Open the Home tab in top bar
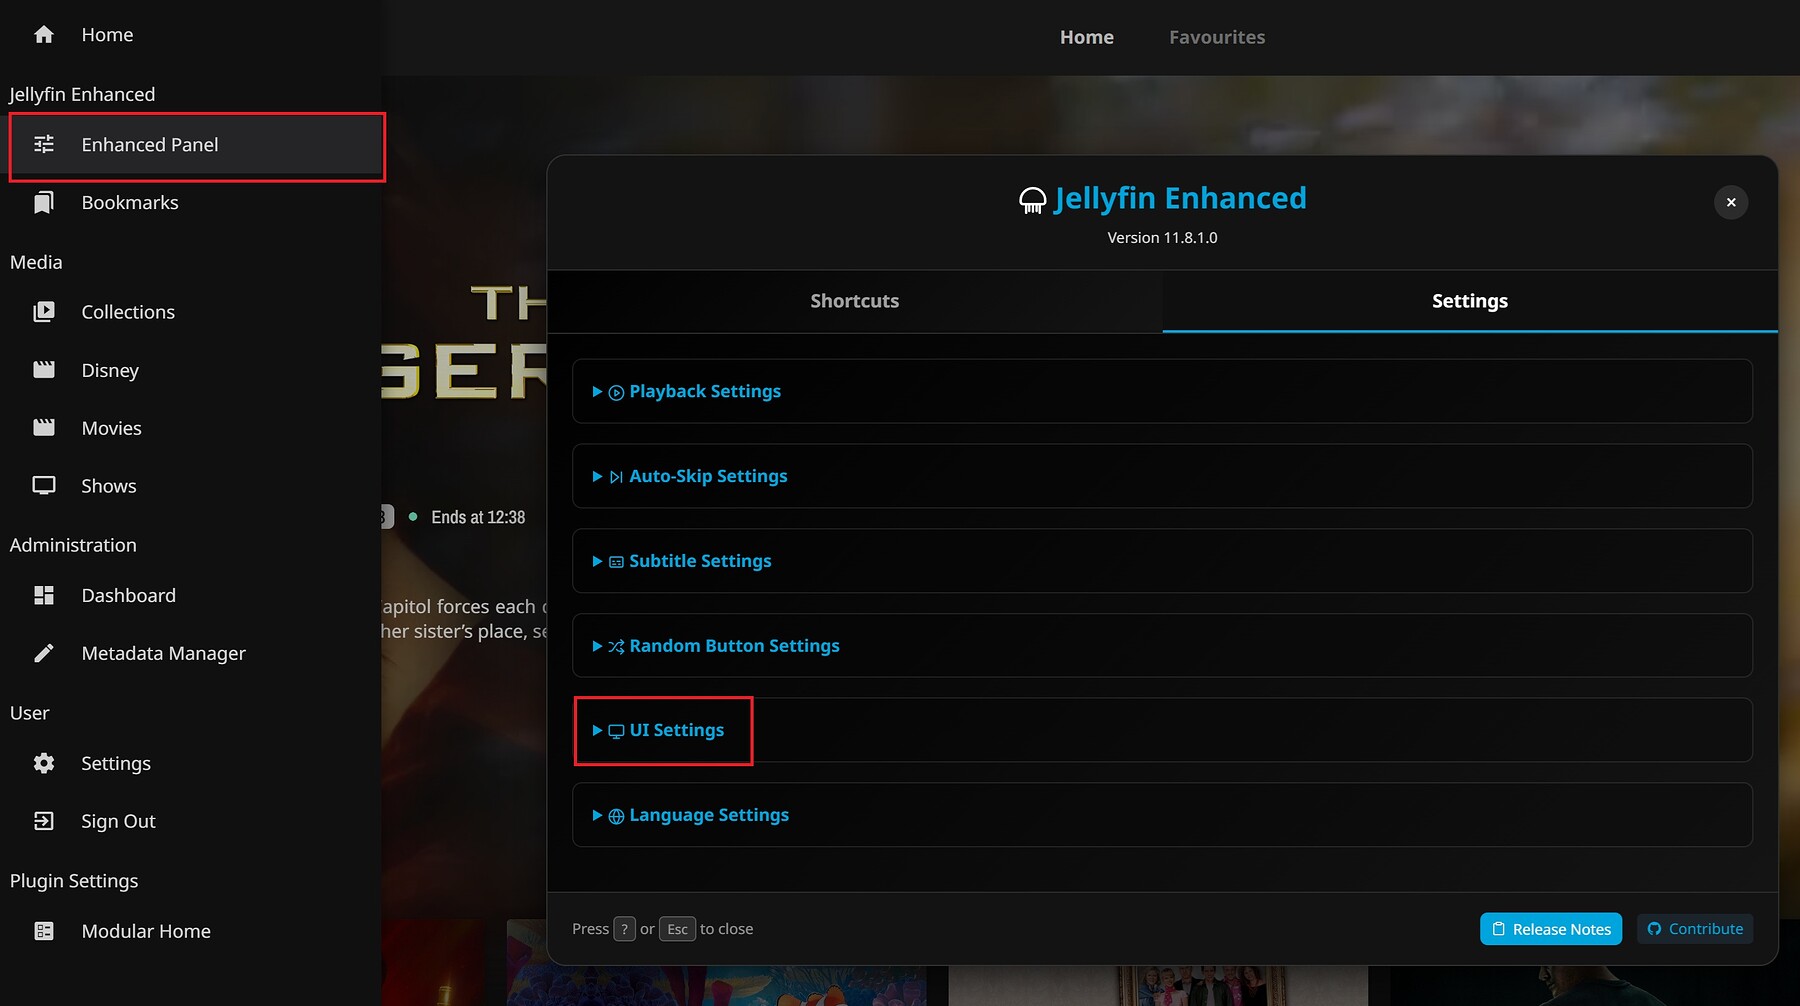1800x1006 pixels. [x=1087, y=37]
